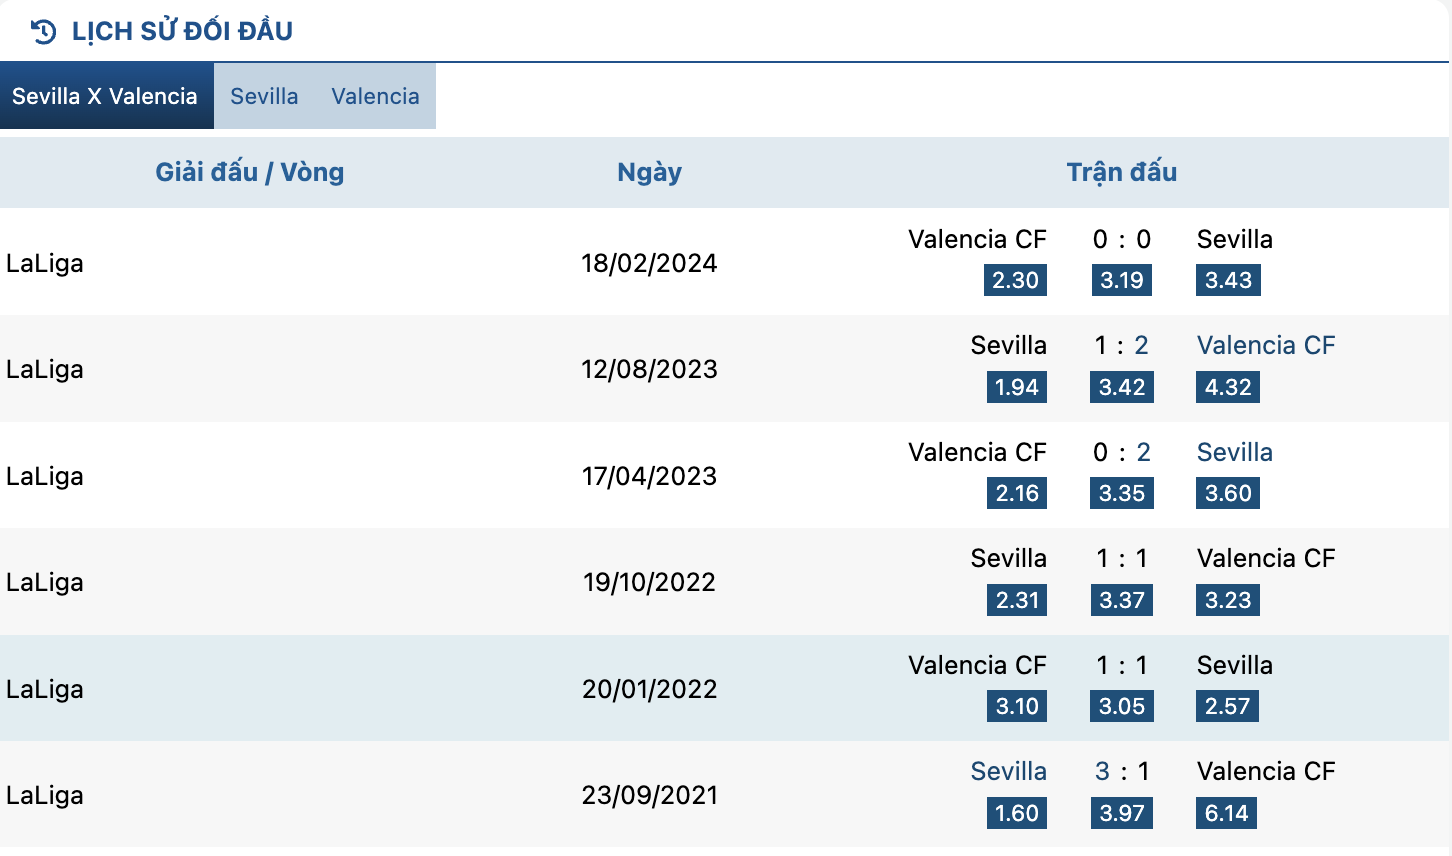Click the 1 : 2 score

(1121, 345)
